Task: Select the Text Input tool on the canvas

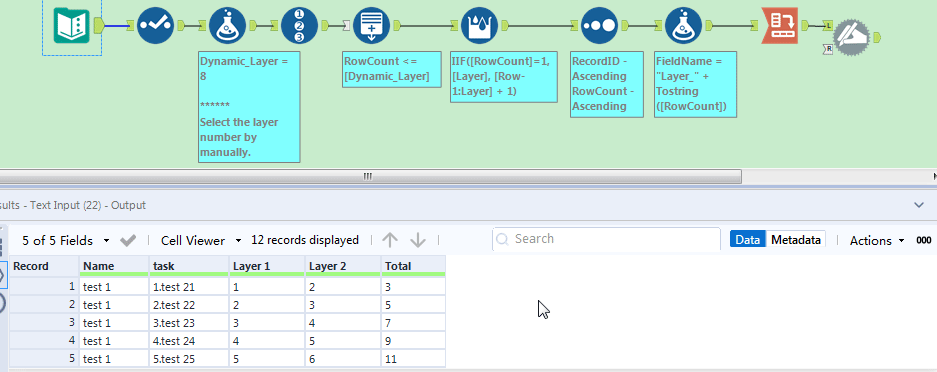Action: tap(71, 25)
